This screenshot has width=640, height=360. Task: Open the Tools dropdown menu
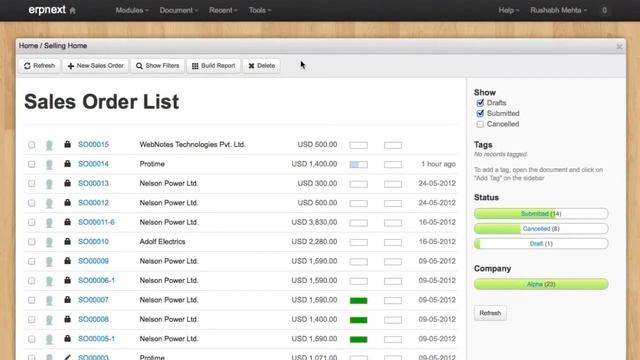[260, 10]
